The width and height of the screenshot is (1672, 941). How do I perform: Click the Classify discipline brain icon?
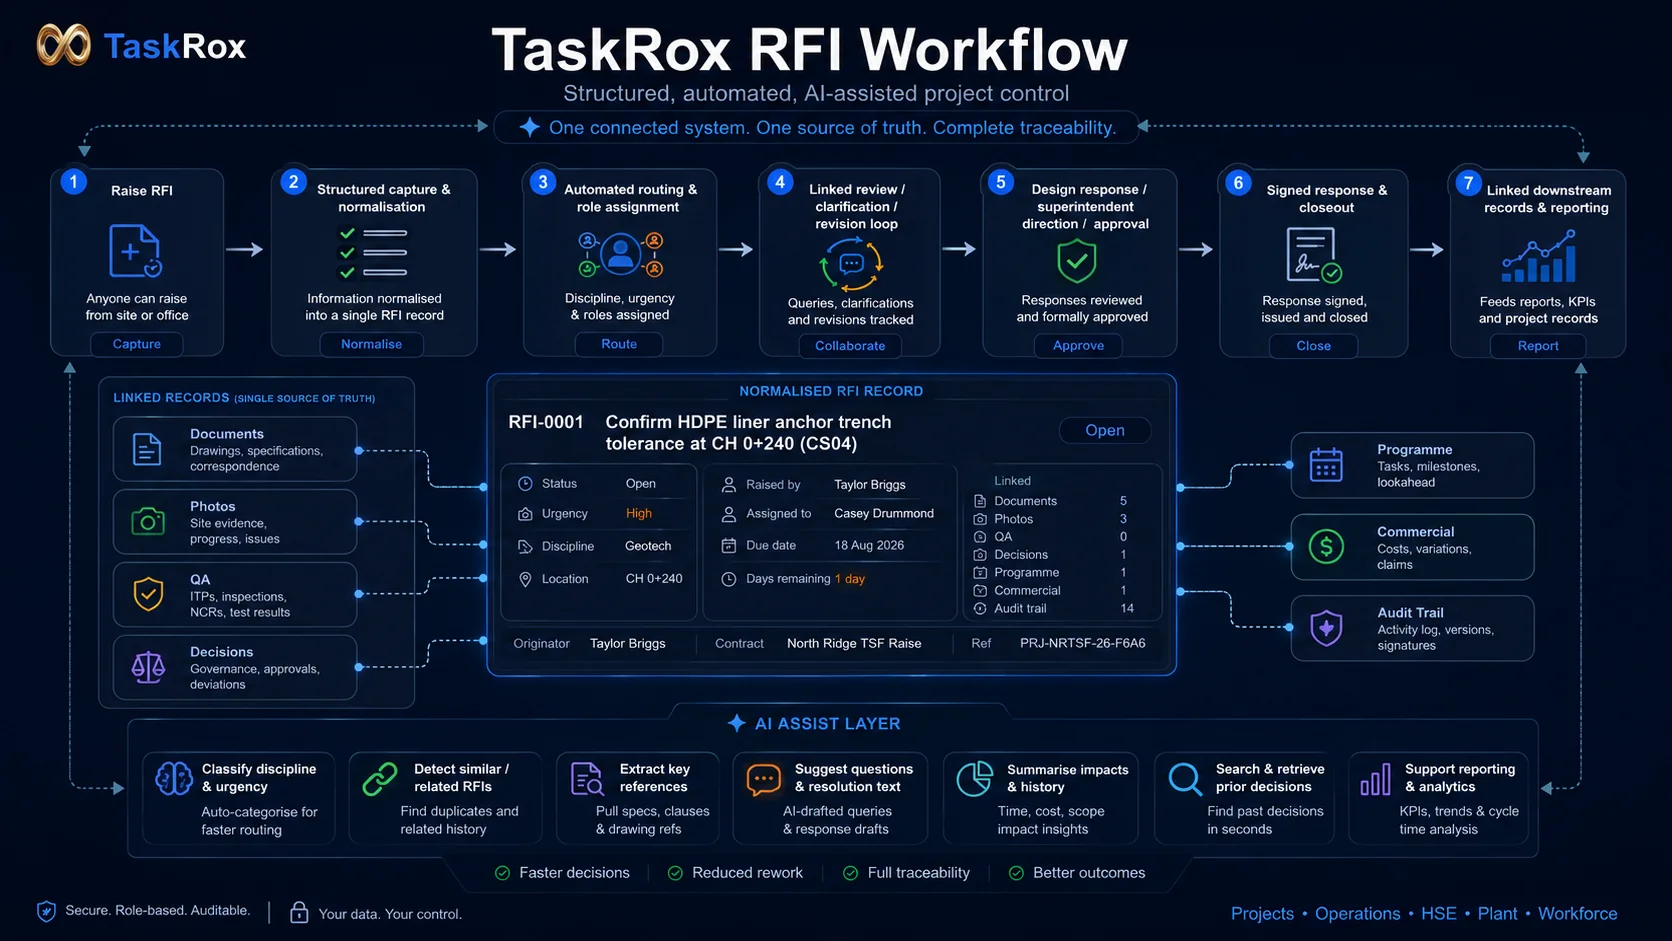(x=174, y=778)
